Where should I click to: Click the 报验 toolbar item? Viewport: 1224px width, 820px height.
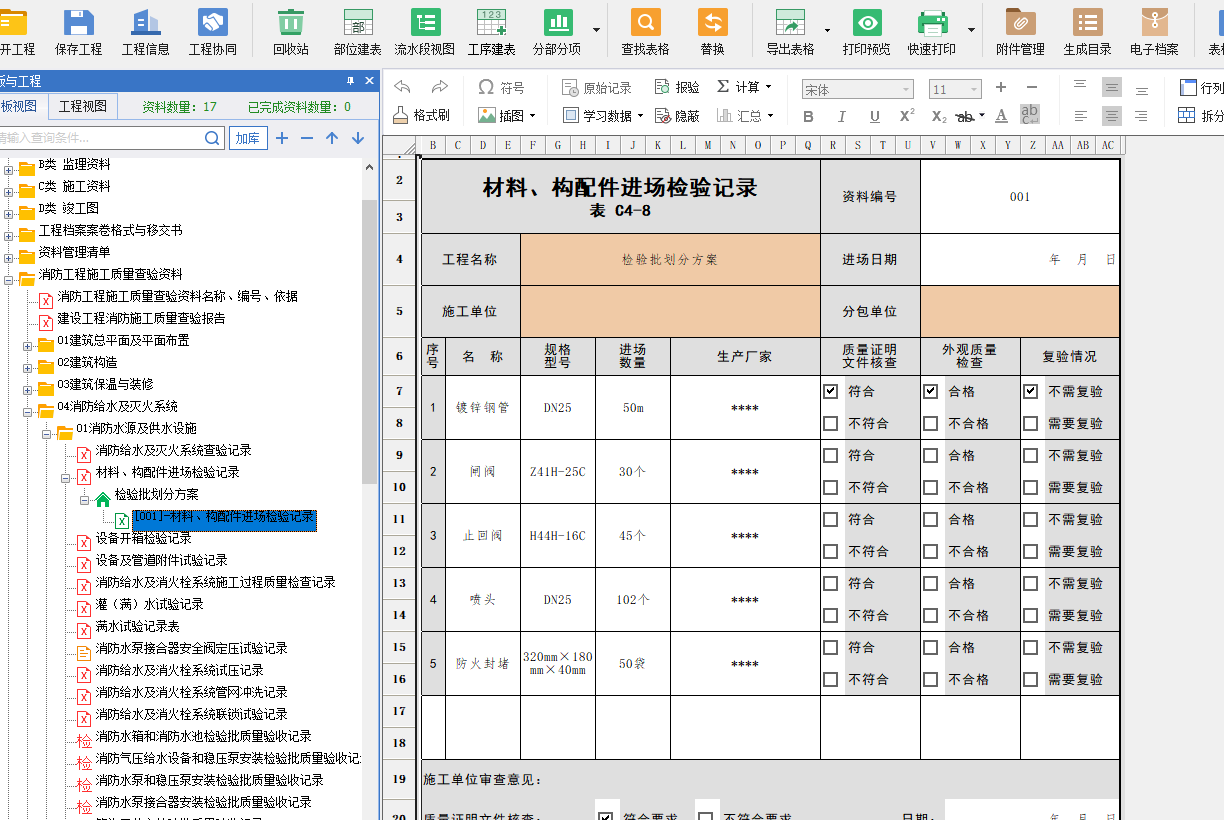tap(678, 87)
